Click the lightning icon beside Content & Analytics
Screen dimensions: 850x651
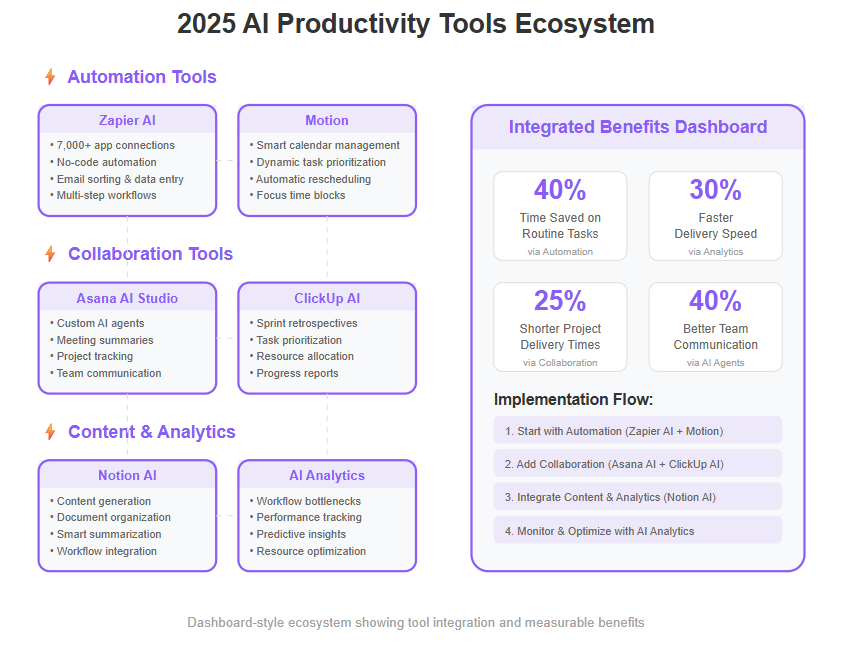pyautogui.click(x=50, y=431)
